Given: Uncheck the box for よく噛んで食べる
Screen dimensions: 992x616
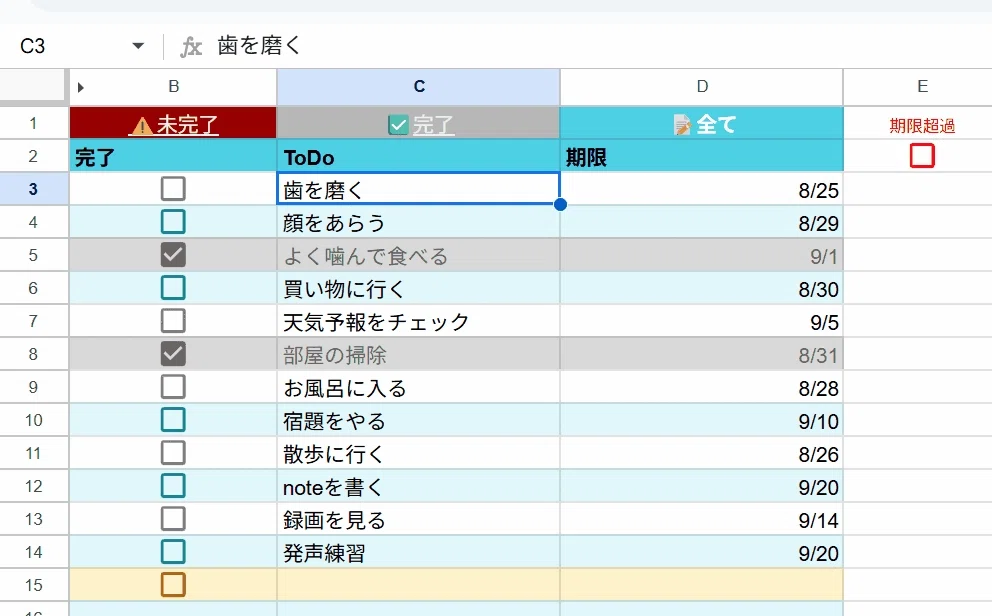Looking at the screenshot, I should tap(173, 255).
